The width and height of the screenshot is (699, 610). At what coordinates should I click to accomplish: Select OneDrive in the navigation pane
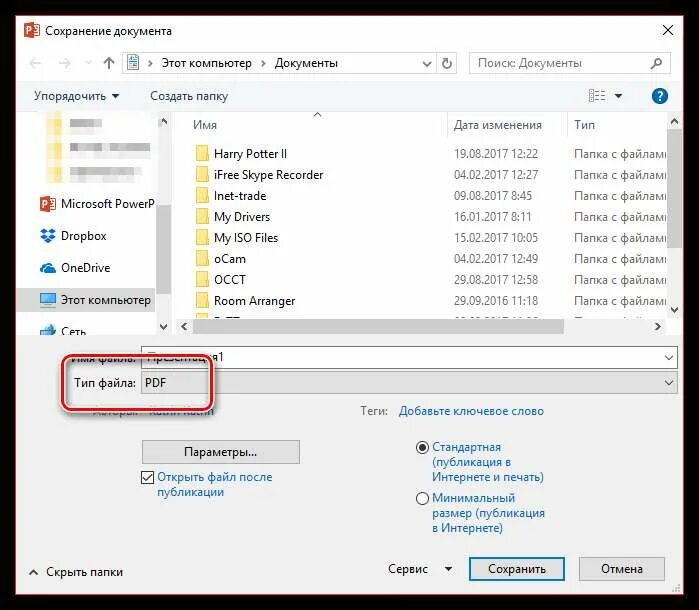75,268
